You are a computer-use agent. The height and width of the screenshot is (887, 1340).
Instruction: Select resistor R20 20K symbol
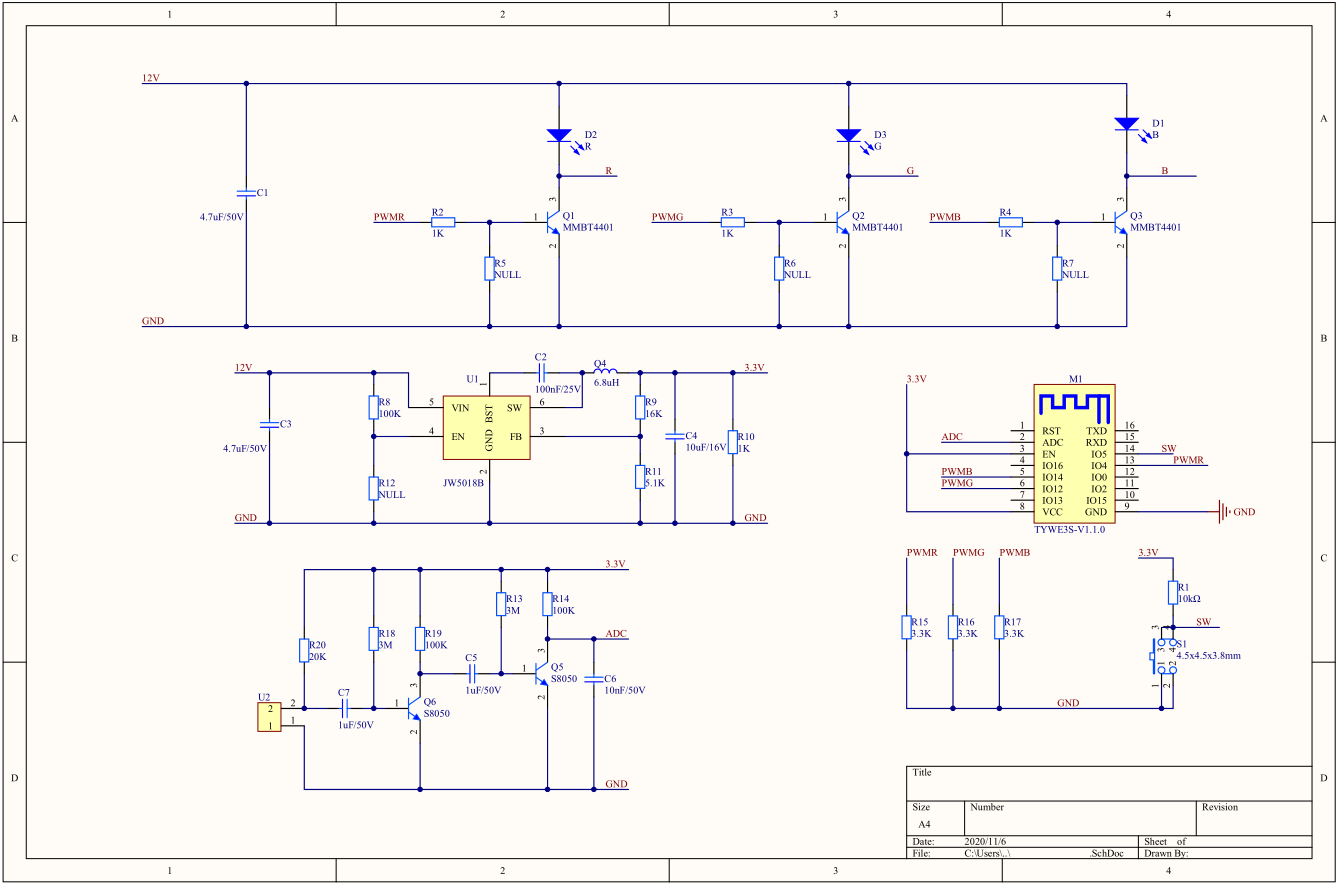(304, 651)
